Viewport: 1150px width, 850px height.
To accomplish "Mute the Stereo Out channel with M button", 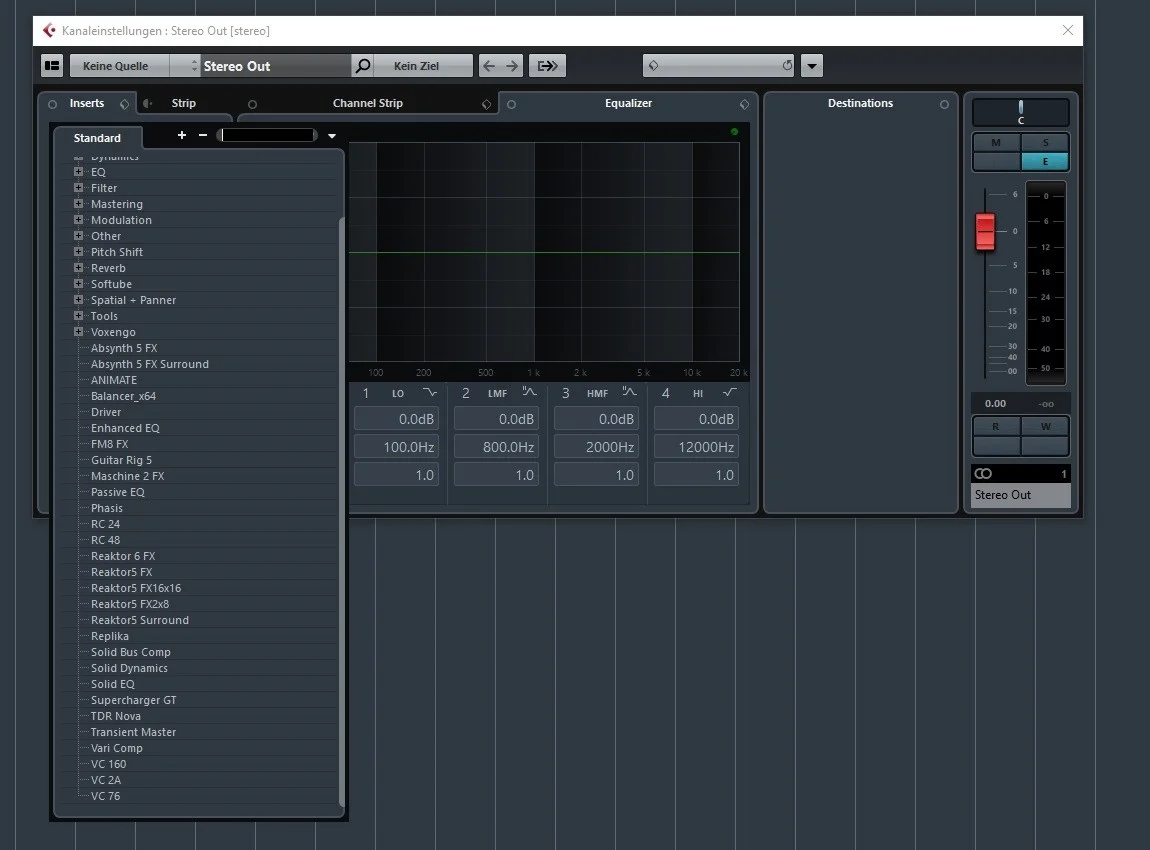I will pos(996,142).
